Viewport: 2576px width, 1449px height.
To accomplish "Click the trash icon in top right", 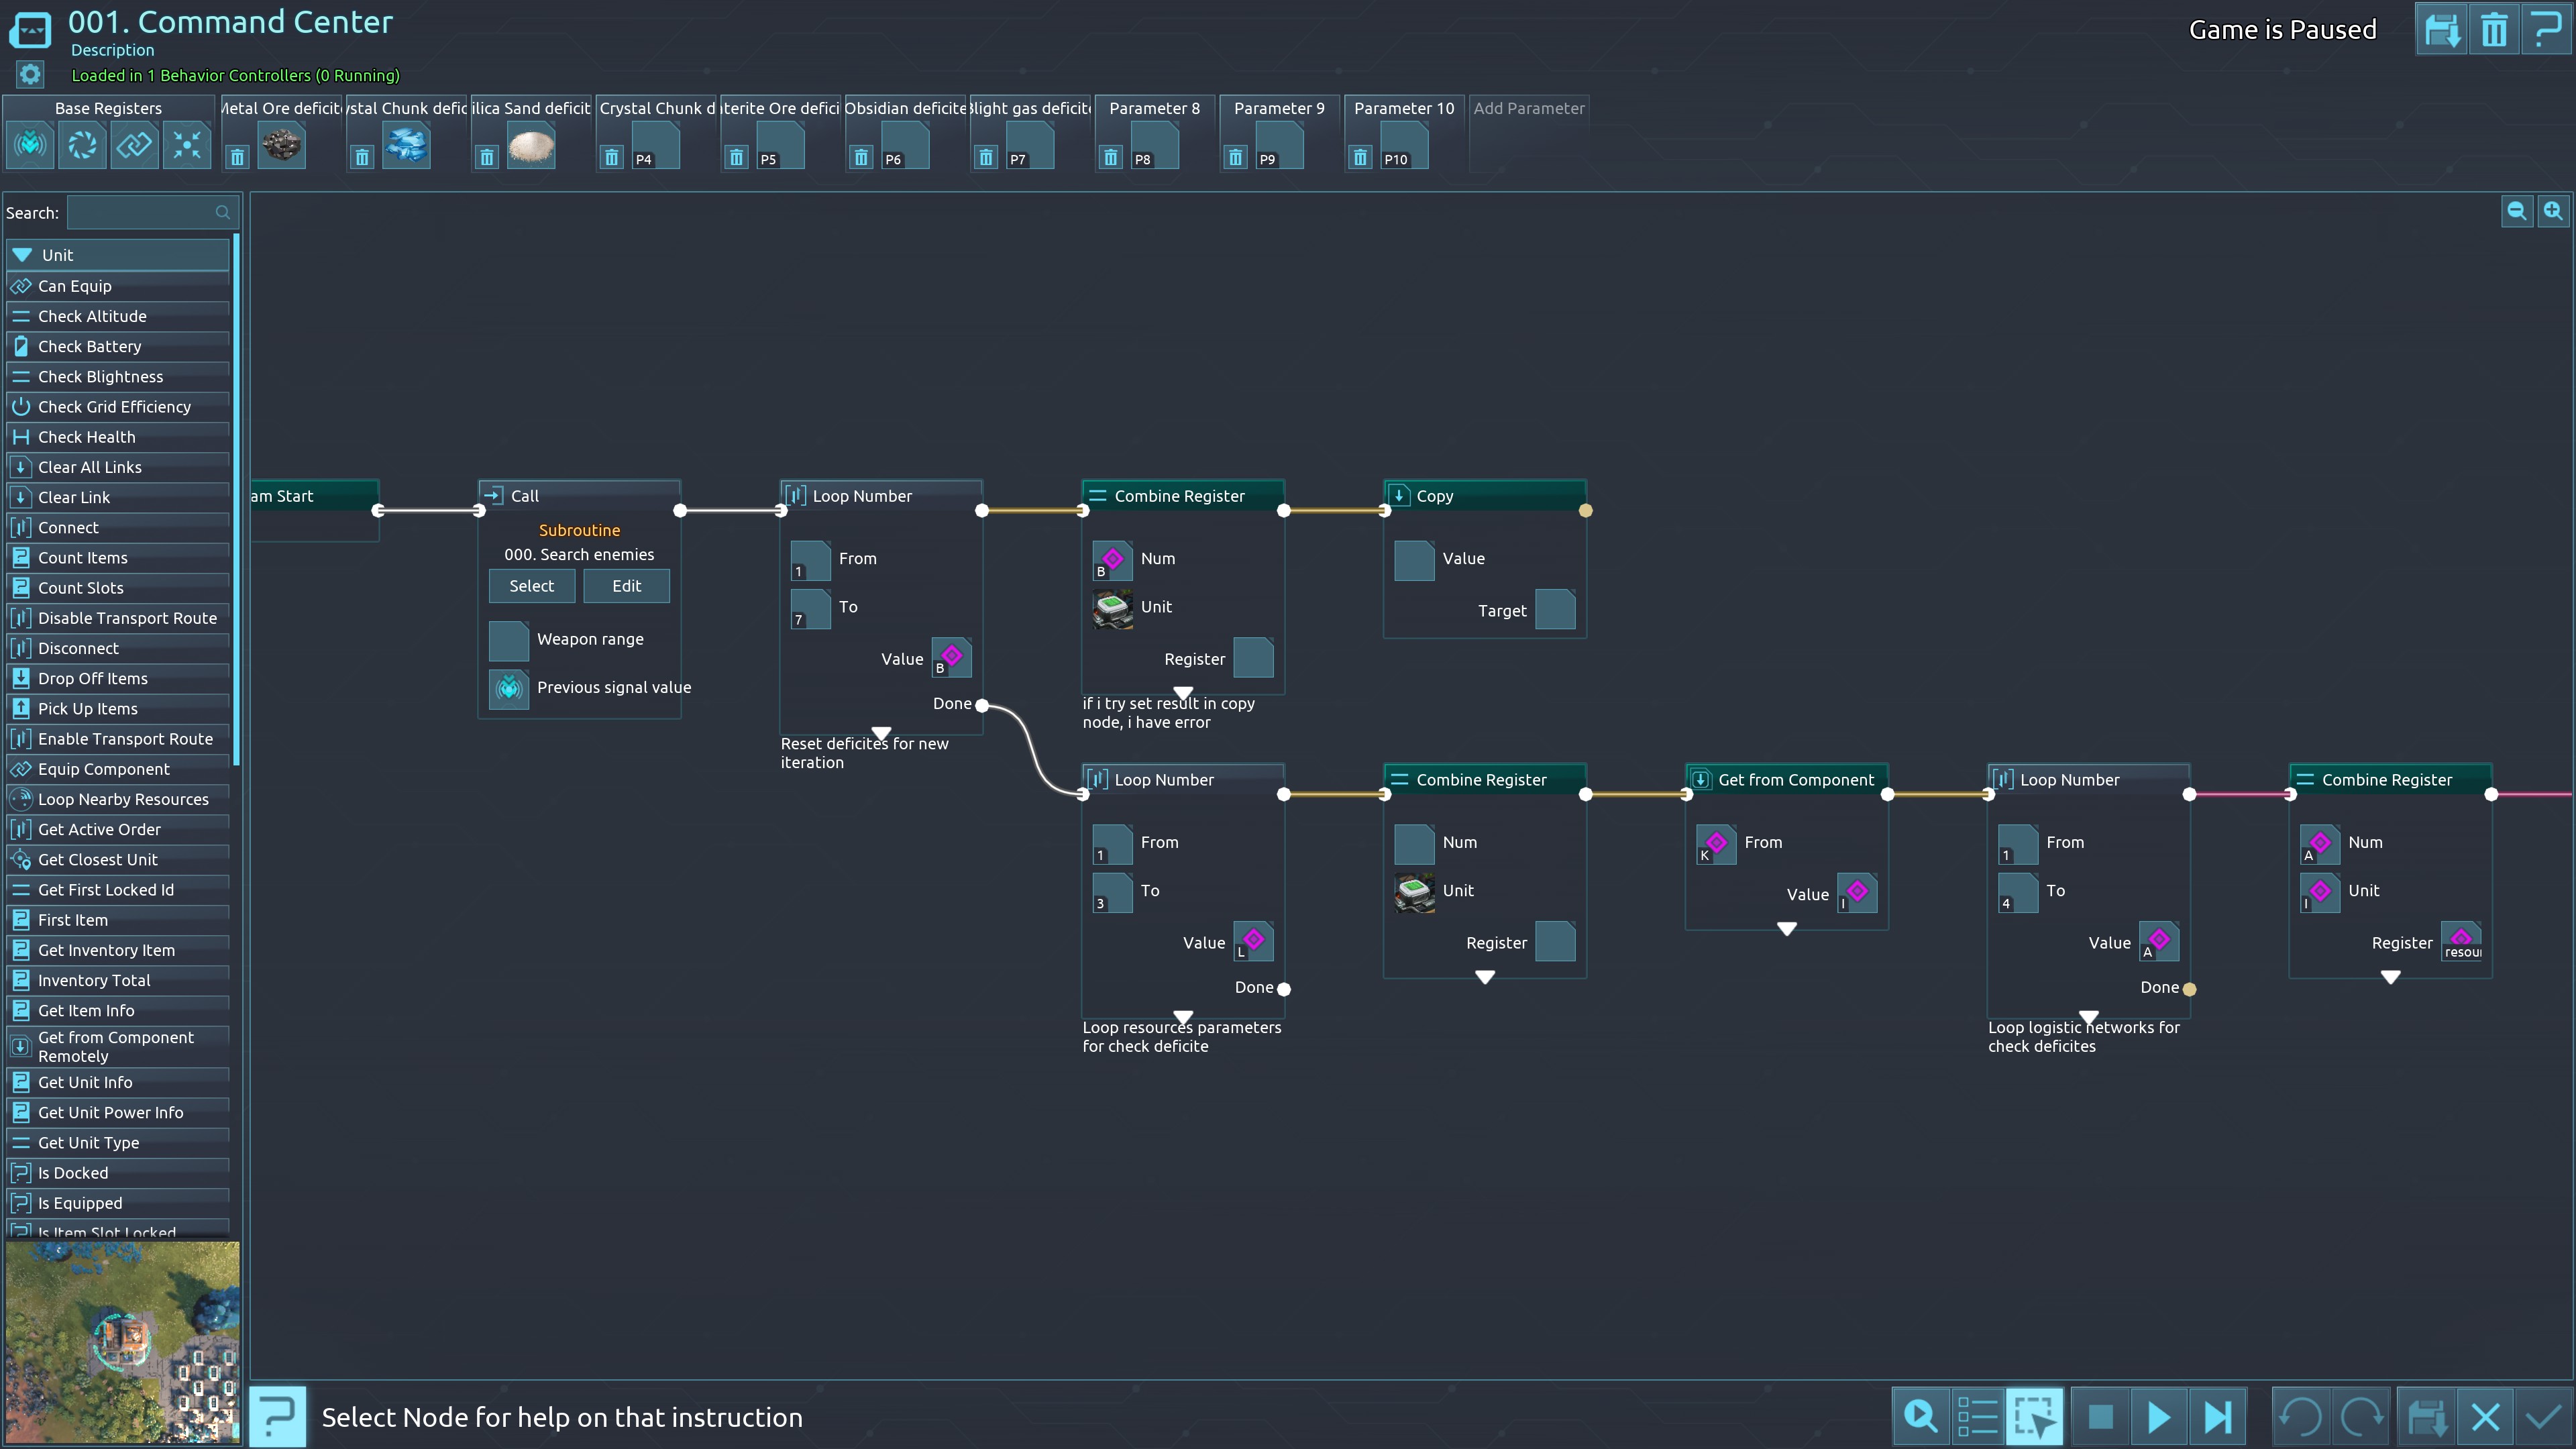I will (x=2493, y=30).
